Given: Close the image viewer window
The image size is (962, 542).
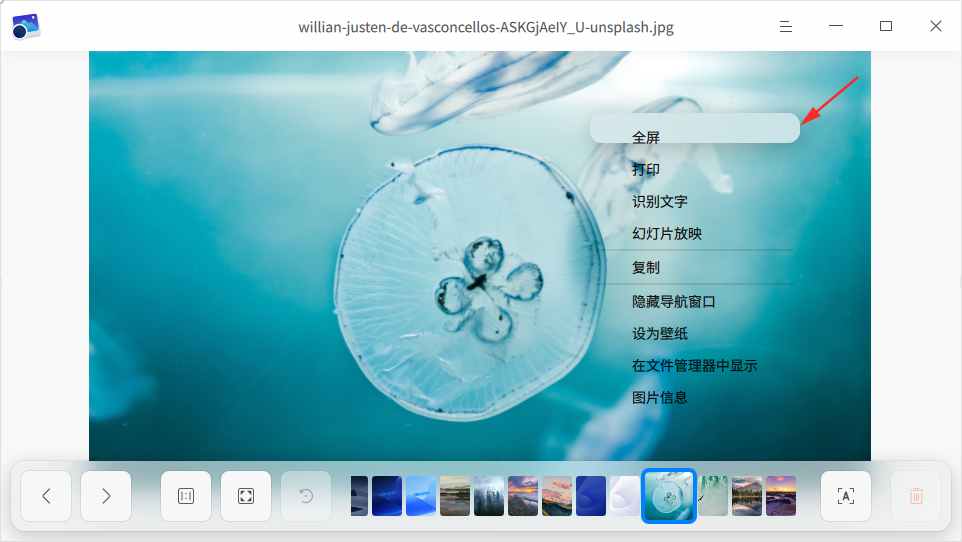Looking at the screenshot, I should (936, 26).
